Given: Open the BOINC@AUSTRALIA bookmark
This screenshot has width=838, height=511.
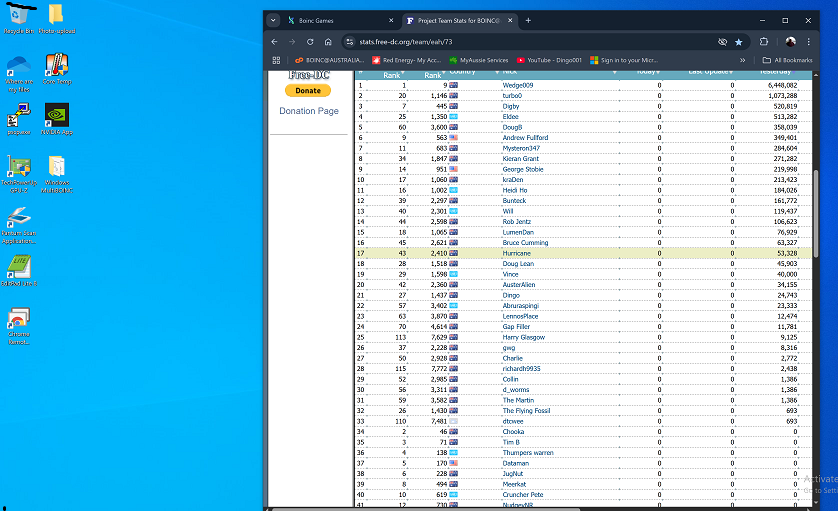Looking at the screenshot, I should tap(329, 60).
